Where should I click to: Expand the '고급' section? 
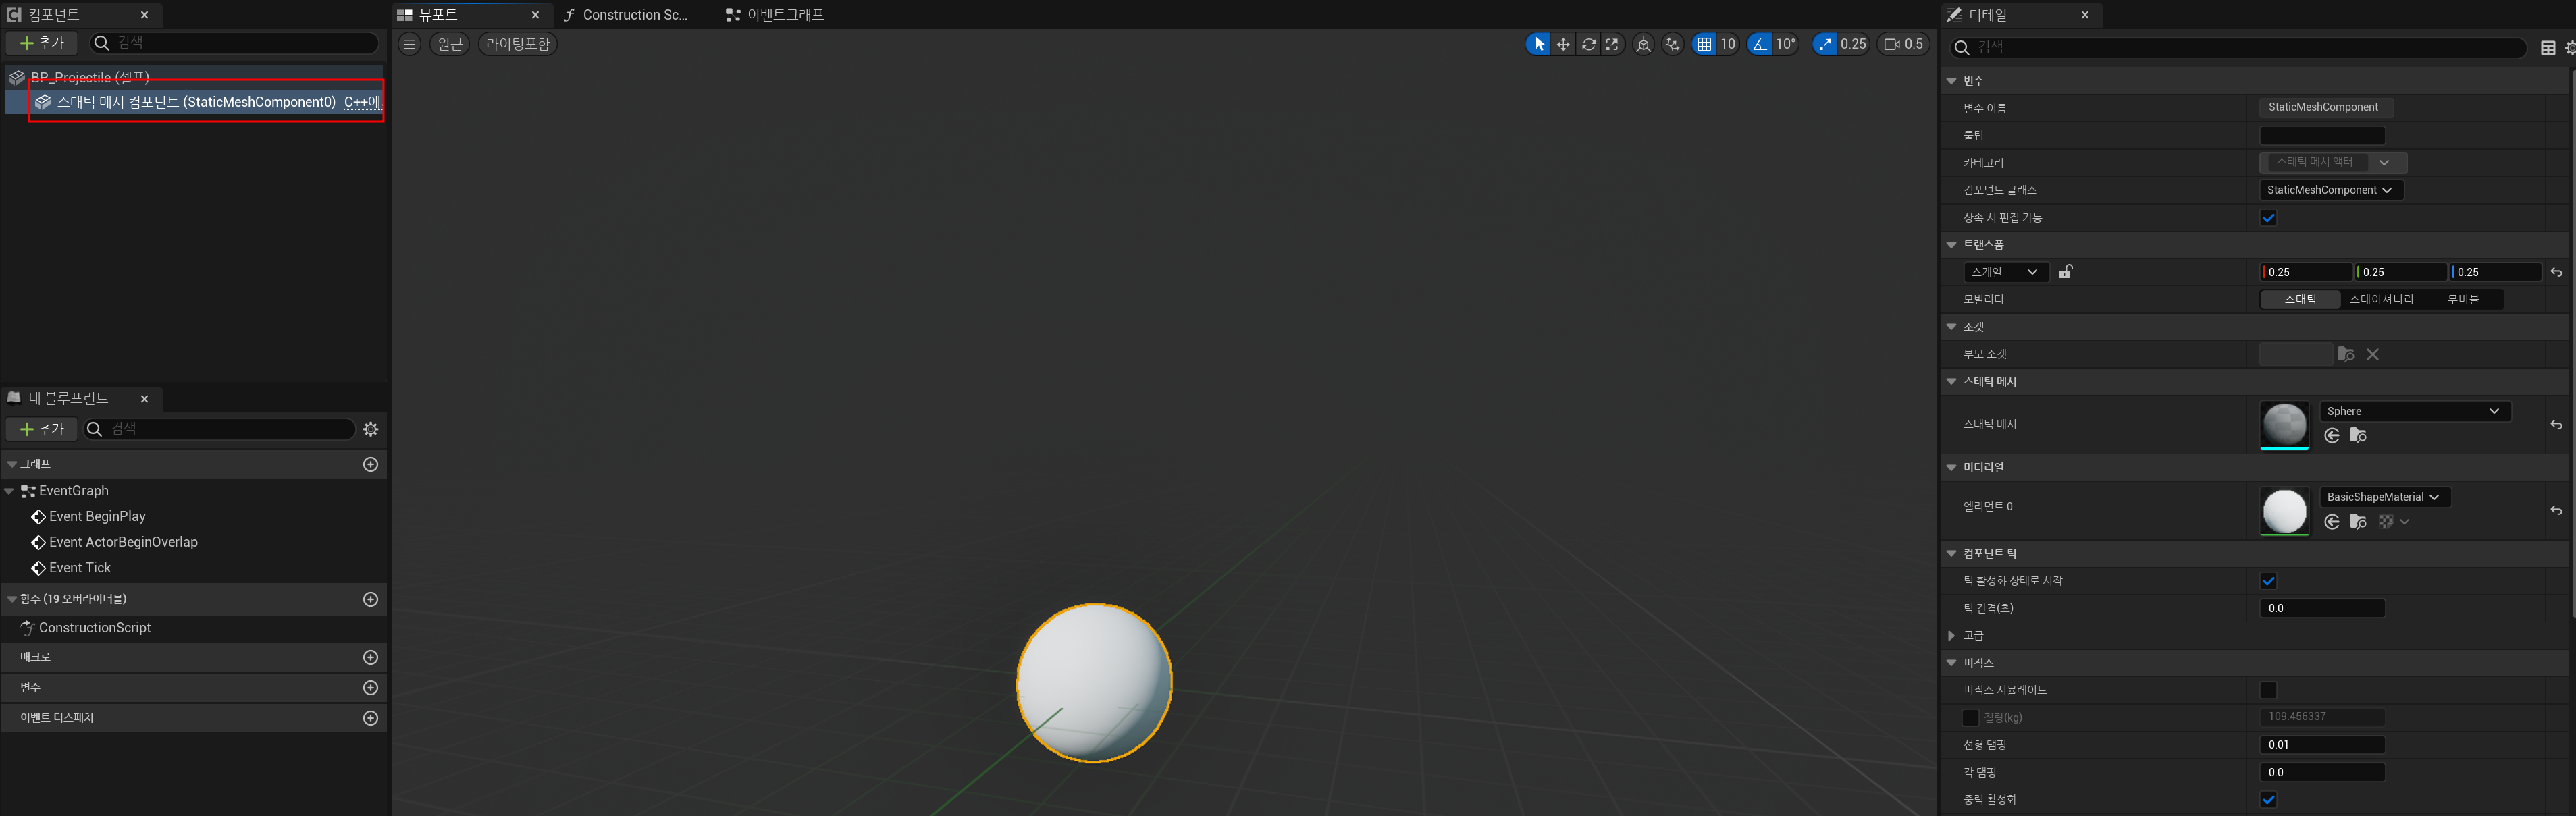(1951, 636)
